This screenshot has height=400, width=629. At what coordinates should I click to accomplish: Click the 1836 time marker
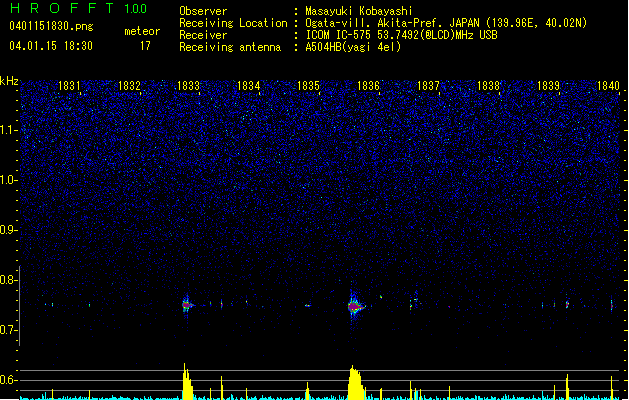(368, 86)
